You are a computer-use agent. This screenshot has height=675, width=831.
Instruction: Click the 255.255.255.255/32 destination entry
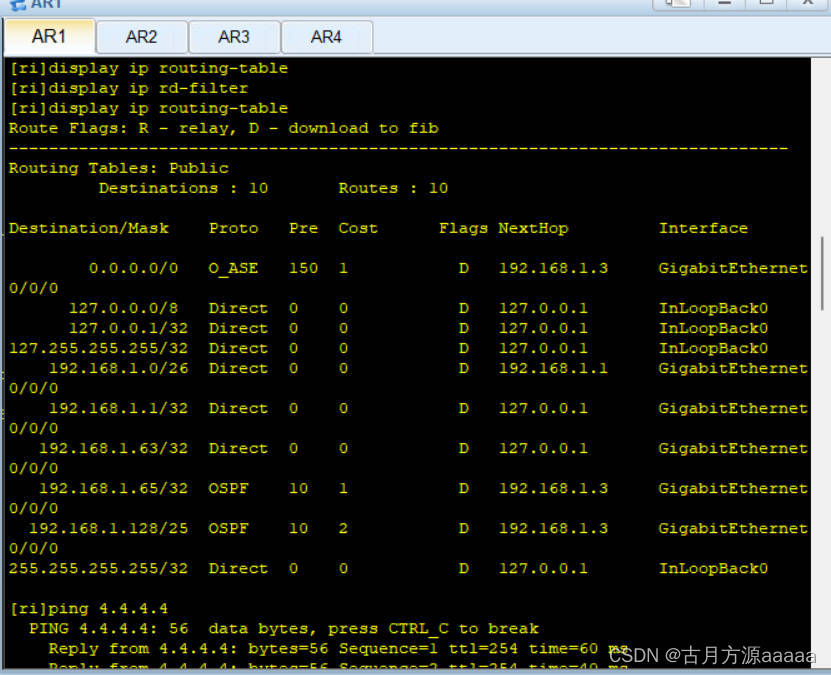(99, 569)
